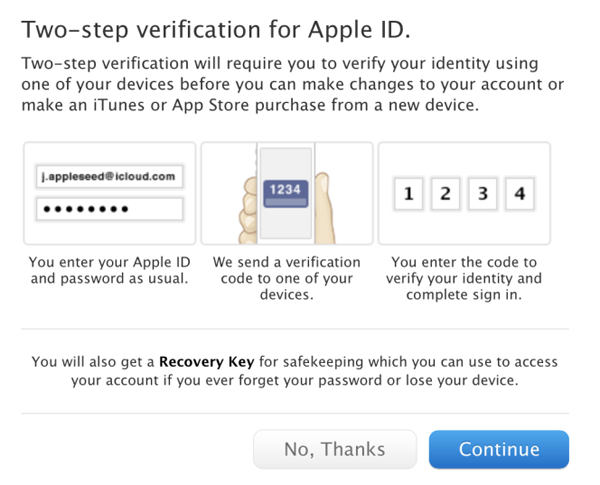Decline with the No, Thanks button
This screenshot has width=600, height=485.
pyautogui.click(x=335, y=449)
